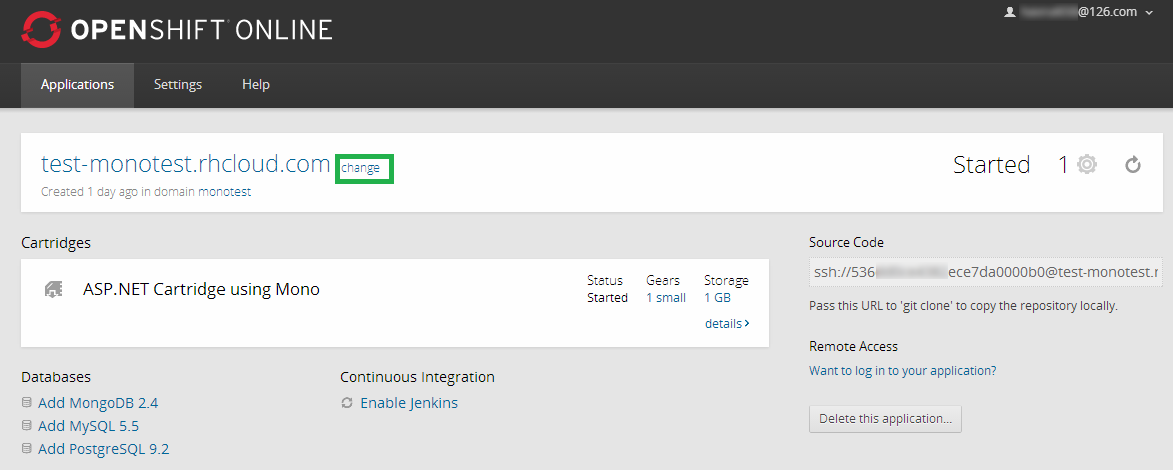Click the change link next to app URL
Viewport: 1173px width, 470px height.
[x=361, y=168]
